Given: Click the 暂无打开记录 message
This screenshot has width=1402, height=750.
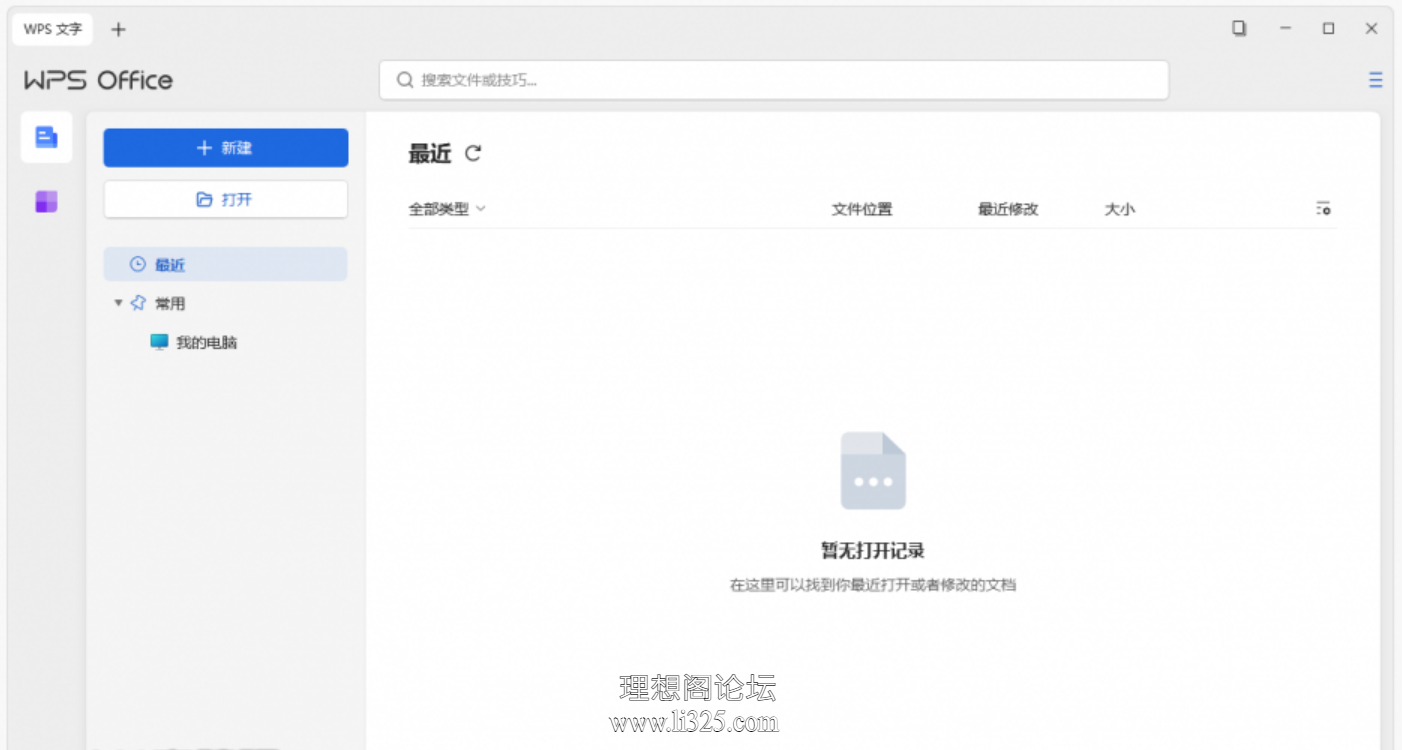Looking at the screenshot, I should click(x=873, y=550).
